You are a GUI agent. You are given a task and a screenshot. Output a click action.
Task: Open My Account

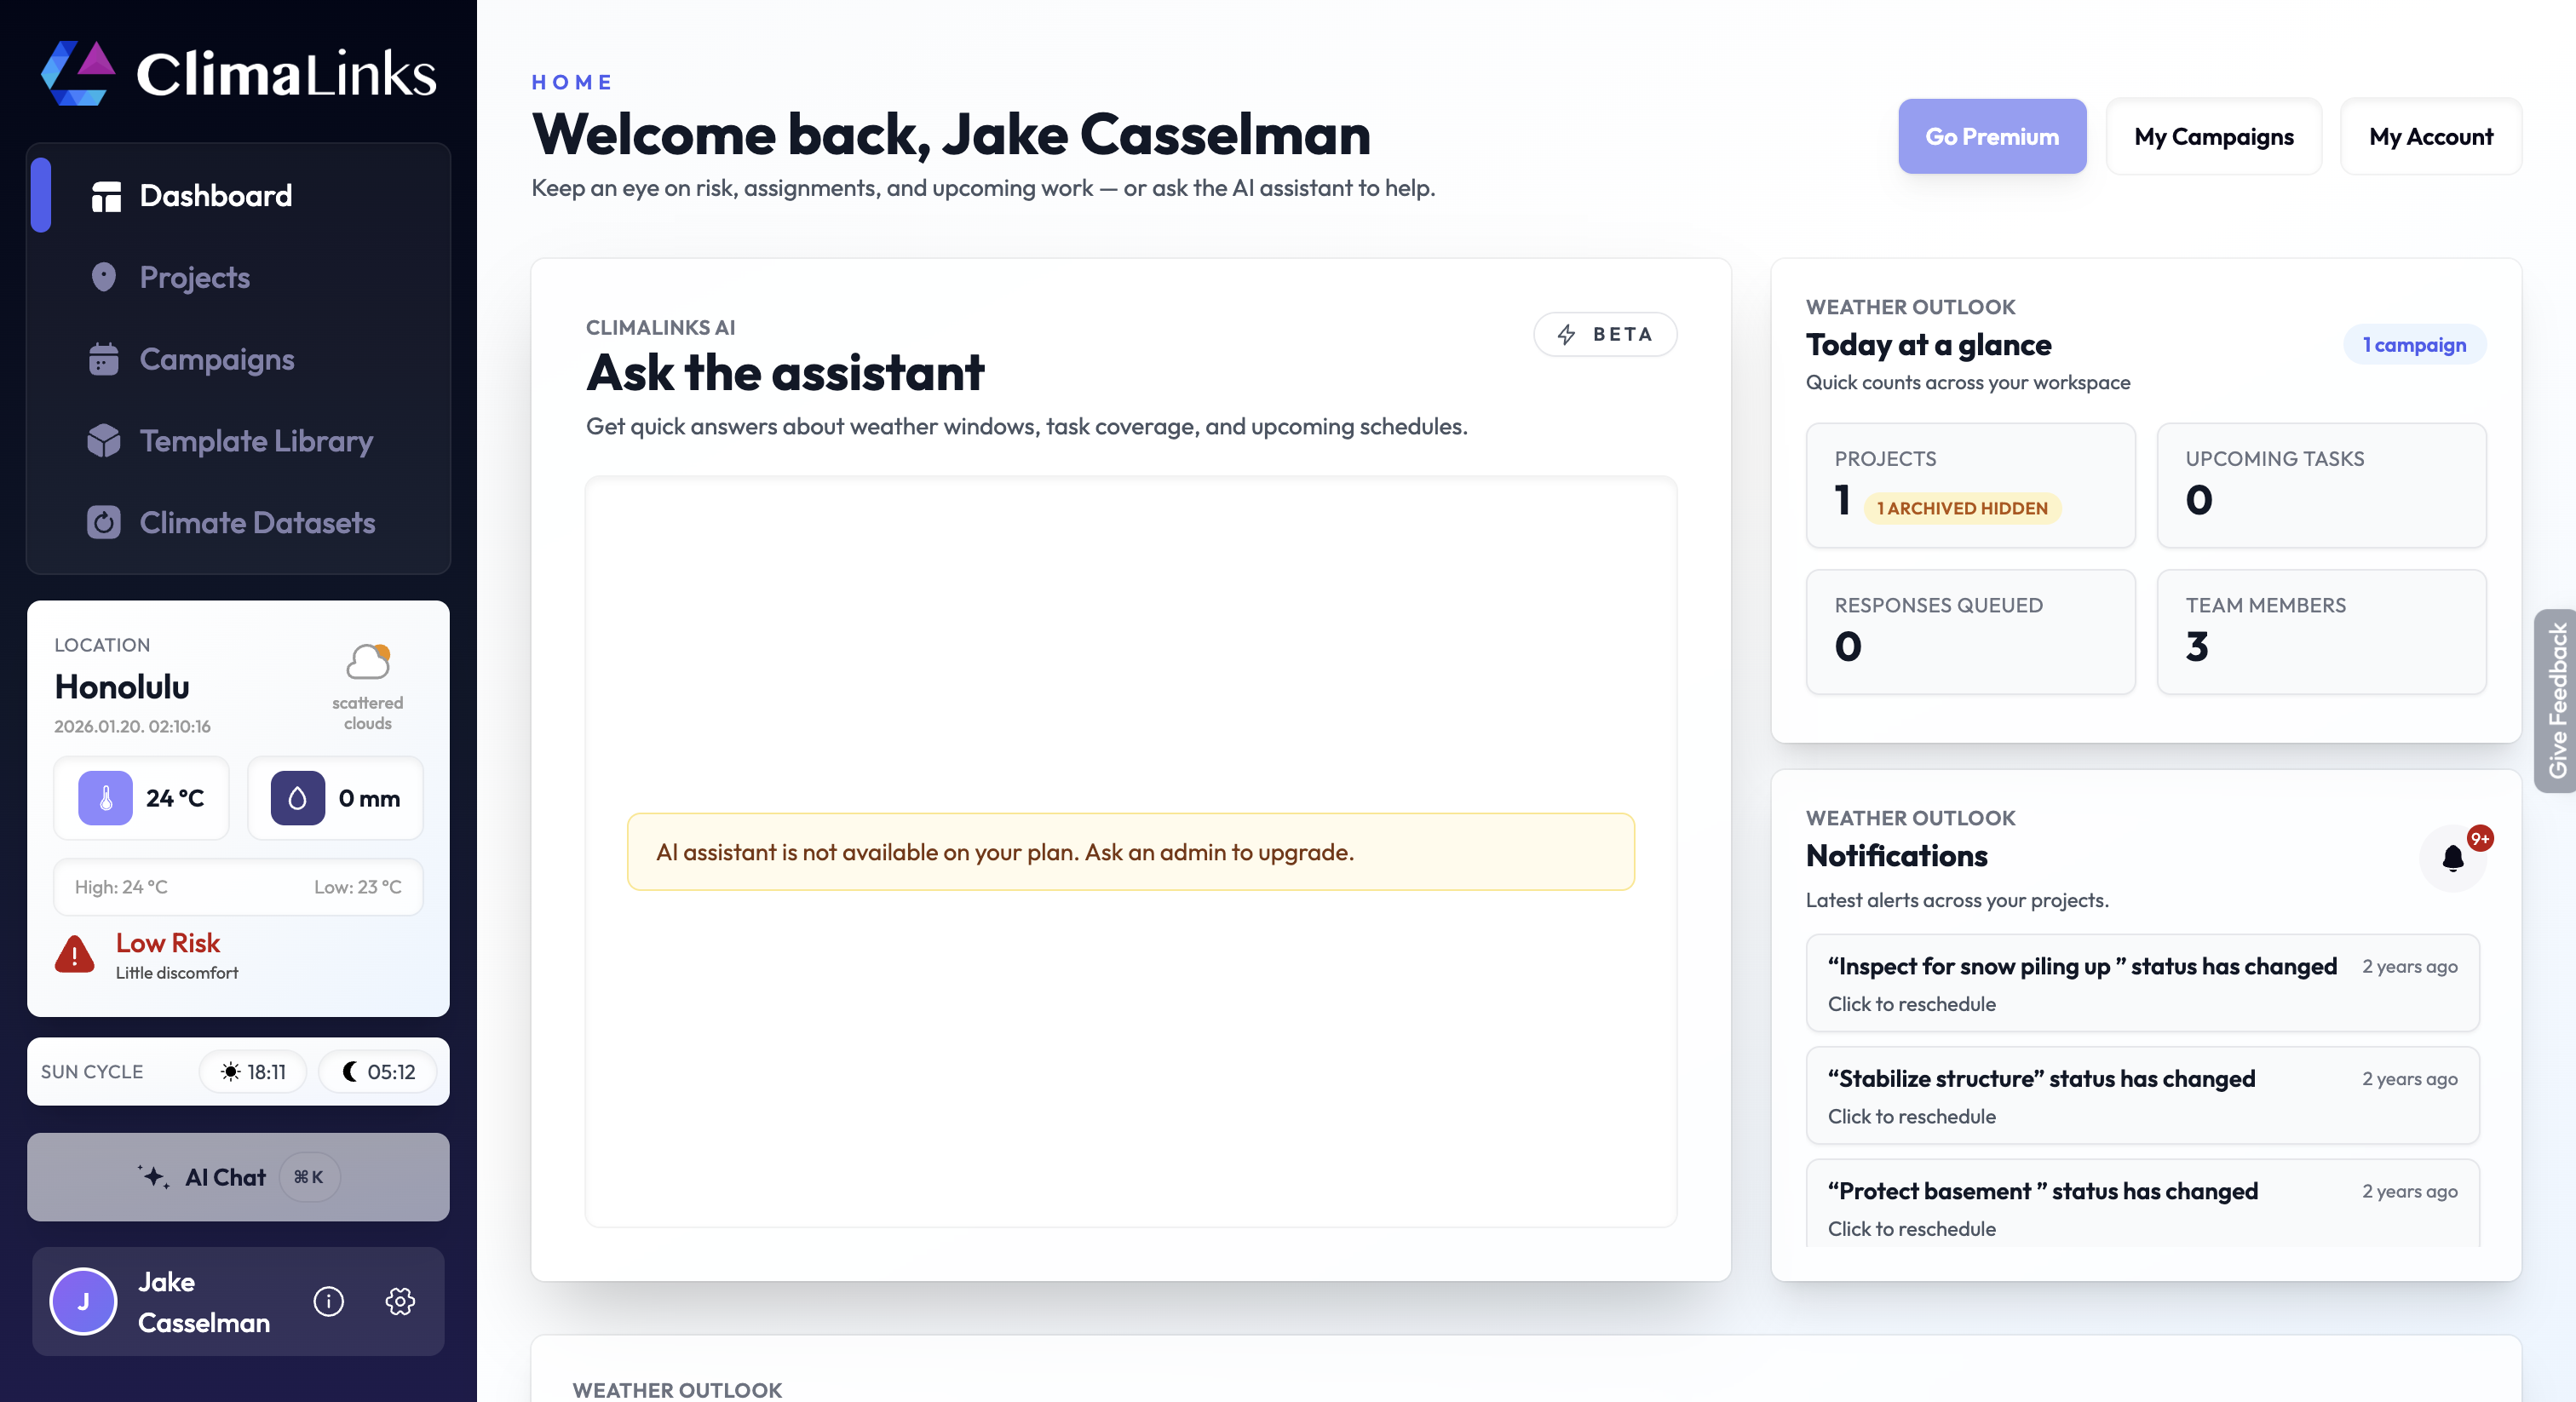pos(2430,136)
